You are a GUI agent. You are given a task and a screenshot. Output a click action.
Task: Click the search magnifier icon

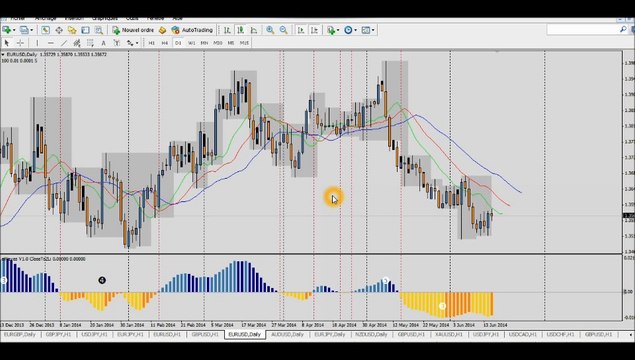click(623, 30)
